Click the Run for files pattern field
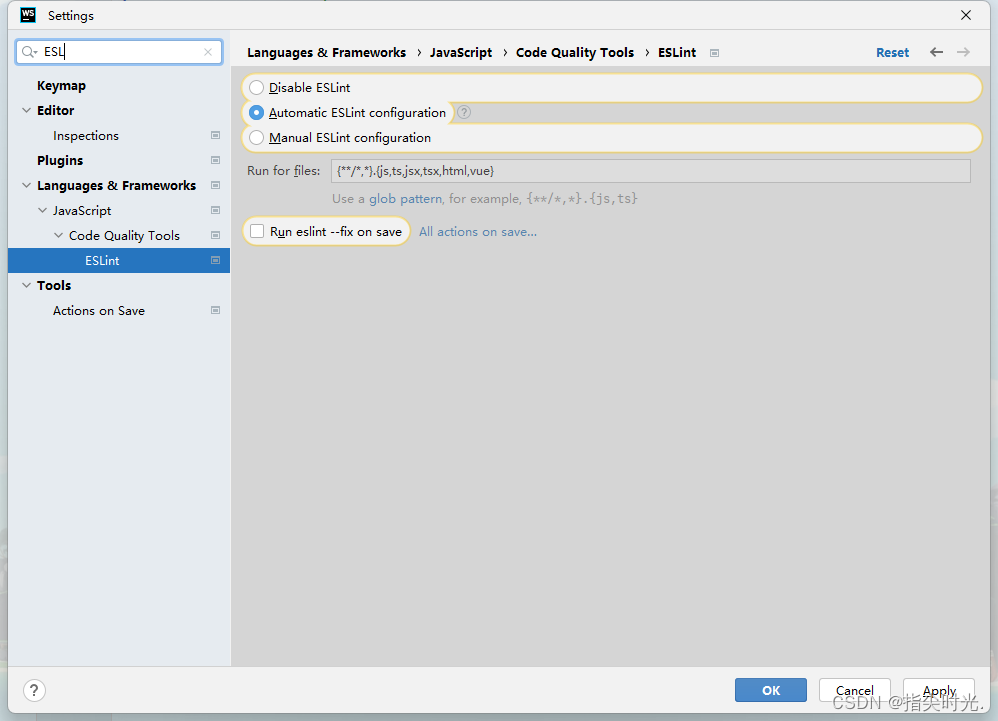 pos(650,171)
